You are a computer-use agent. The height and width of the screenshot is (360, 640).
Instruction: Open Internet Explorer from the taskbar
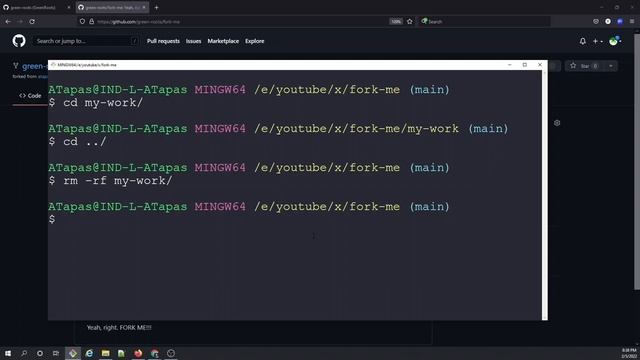point(89,353)
